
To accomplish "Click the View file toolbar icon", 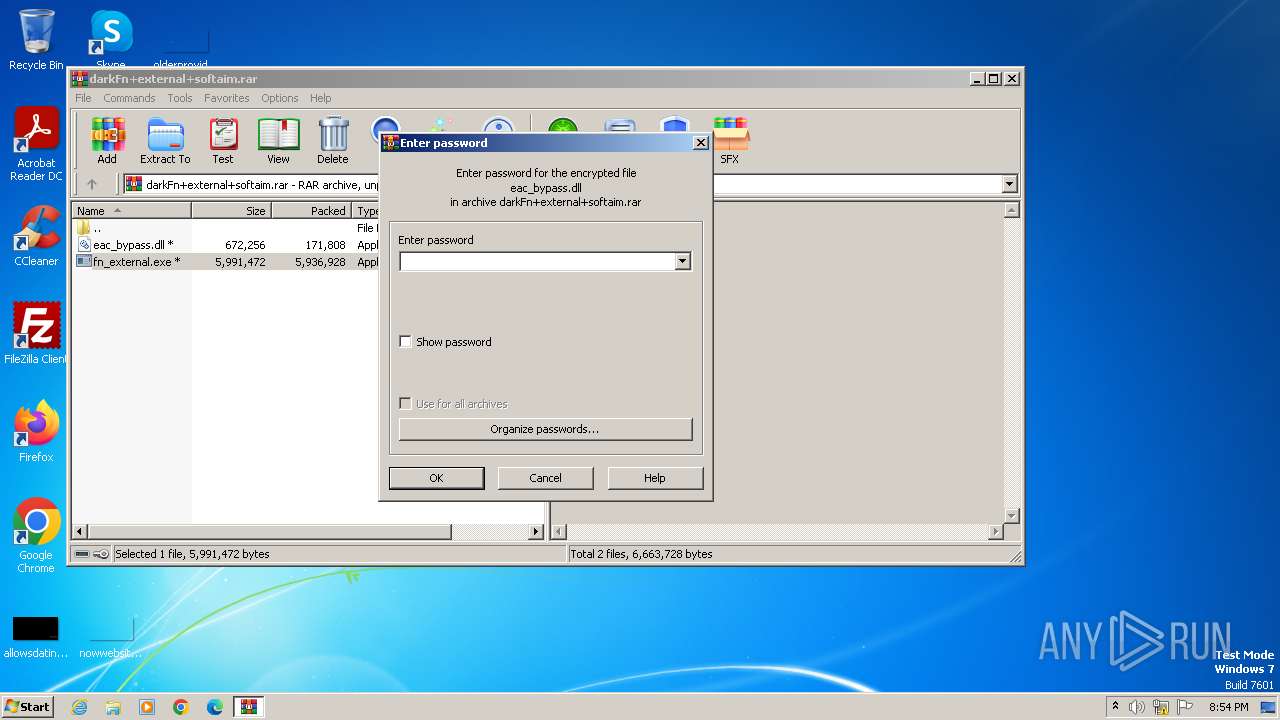I will click(x=278, y=141).
